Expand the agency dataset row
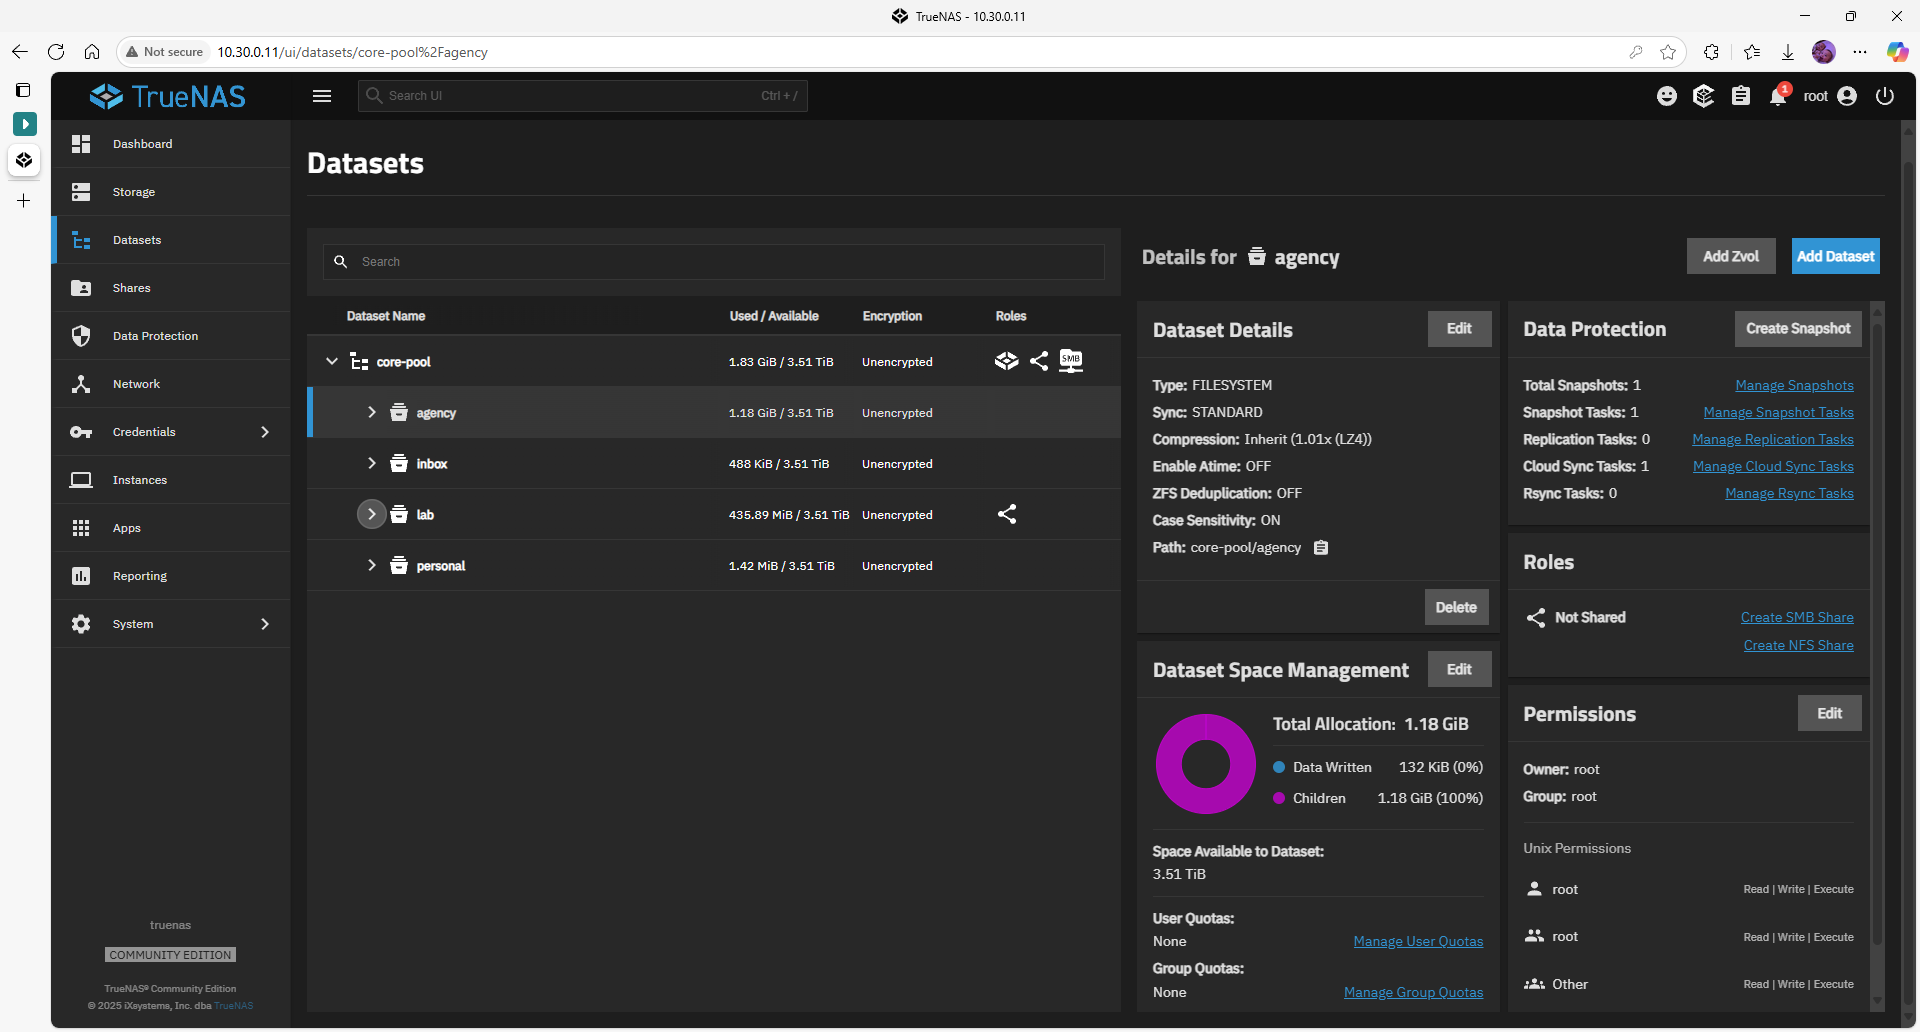Viewport: 1920px width, 1032px height. (372, 412)
